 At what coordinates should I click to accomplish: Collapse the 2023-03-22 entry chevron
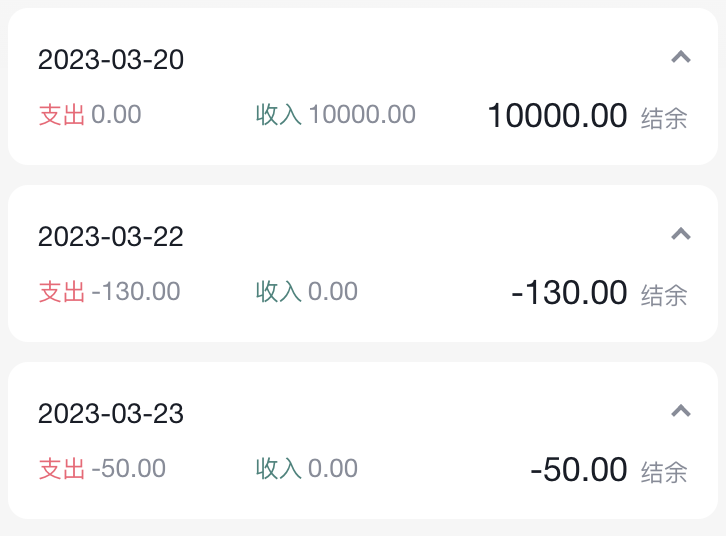point(681,235)
